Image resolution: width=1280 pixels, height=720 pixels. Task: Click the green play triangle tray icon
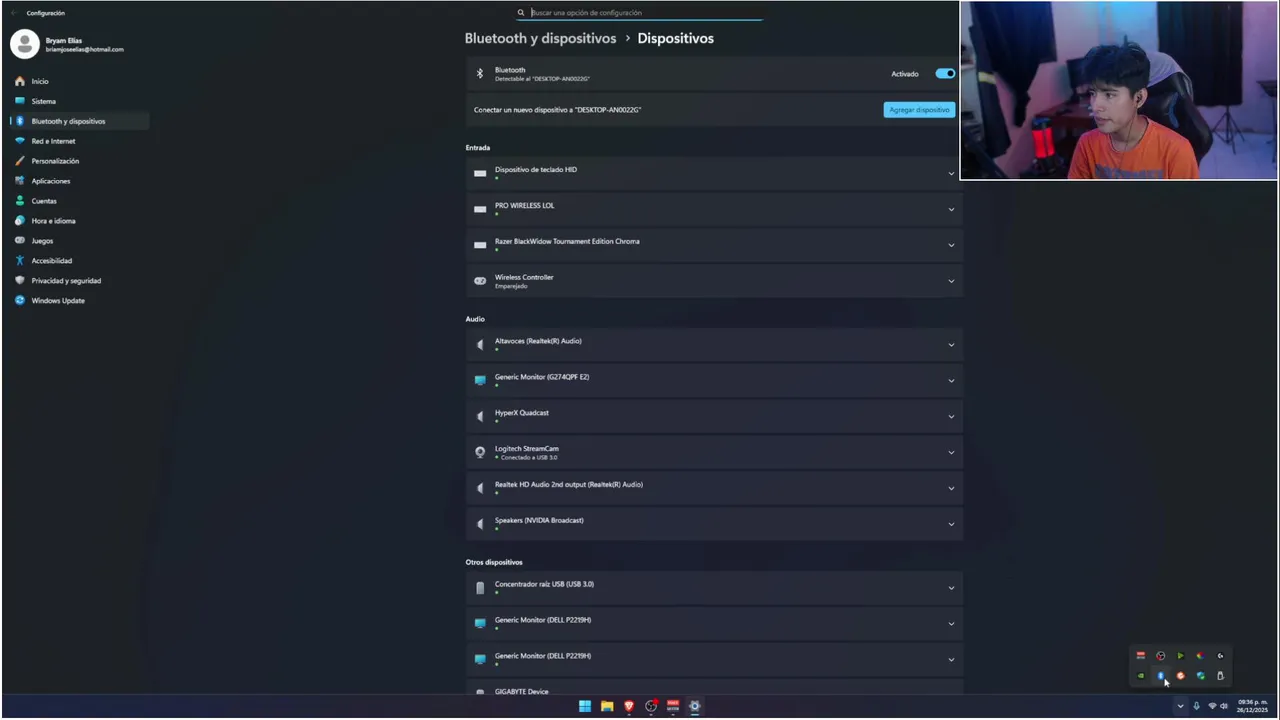(1181, 656)
